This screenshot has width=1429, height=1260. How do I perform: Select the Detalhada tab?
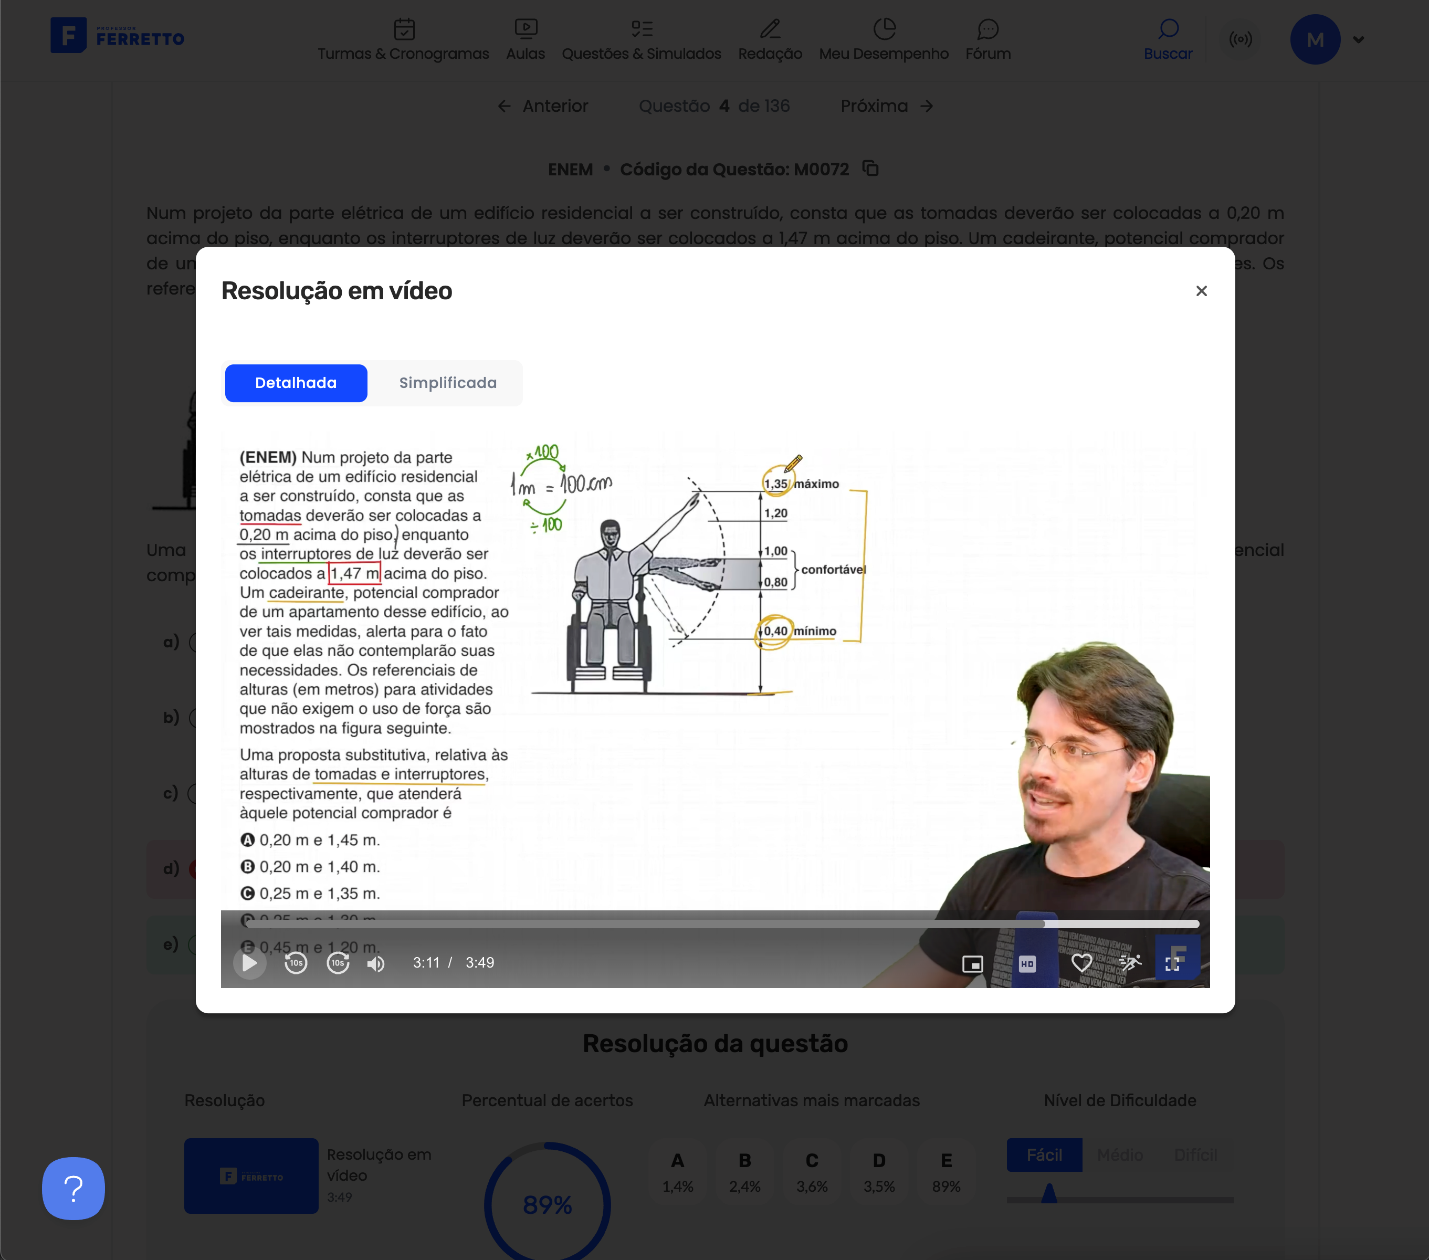(x=296, y=383)
